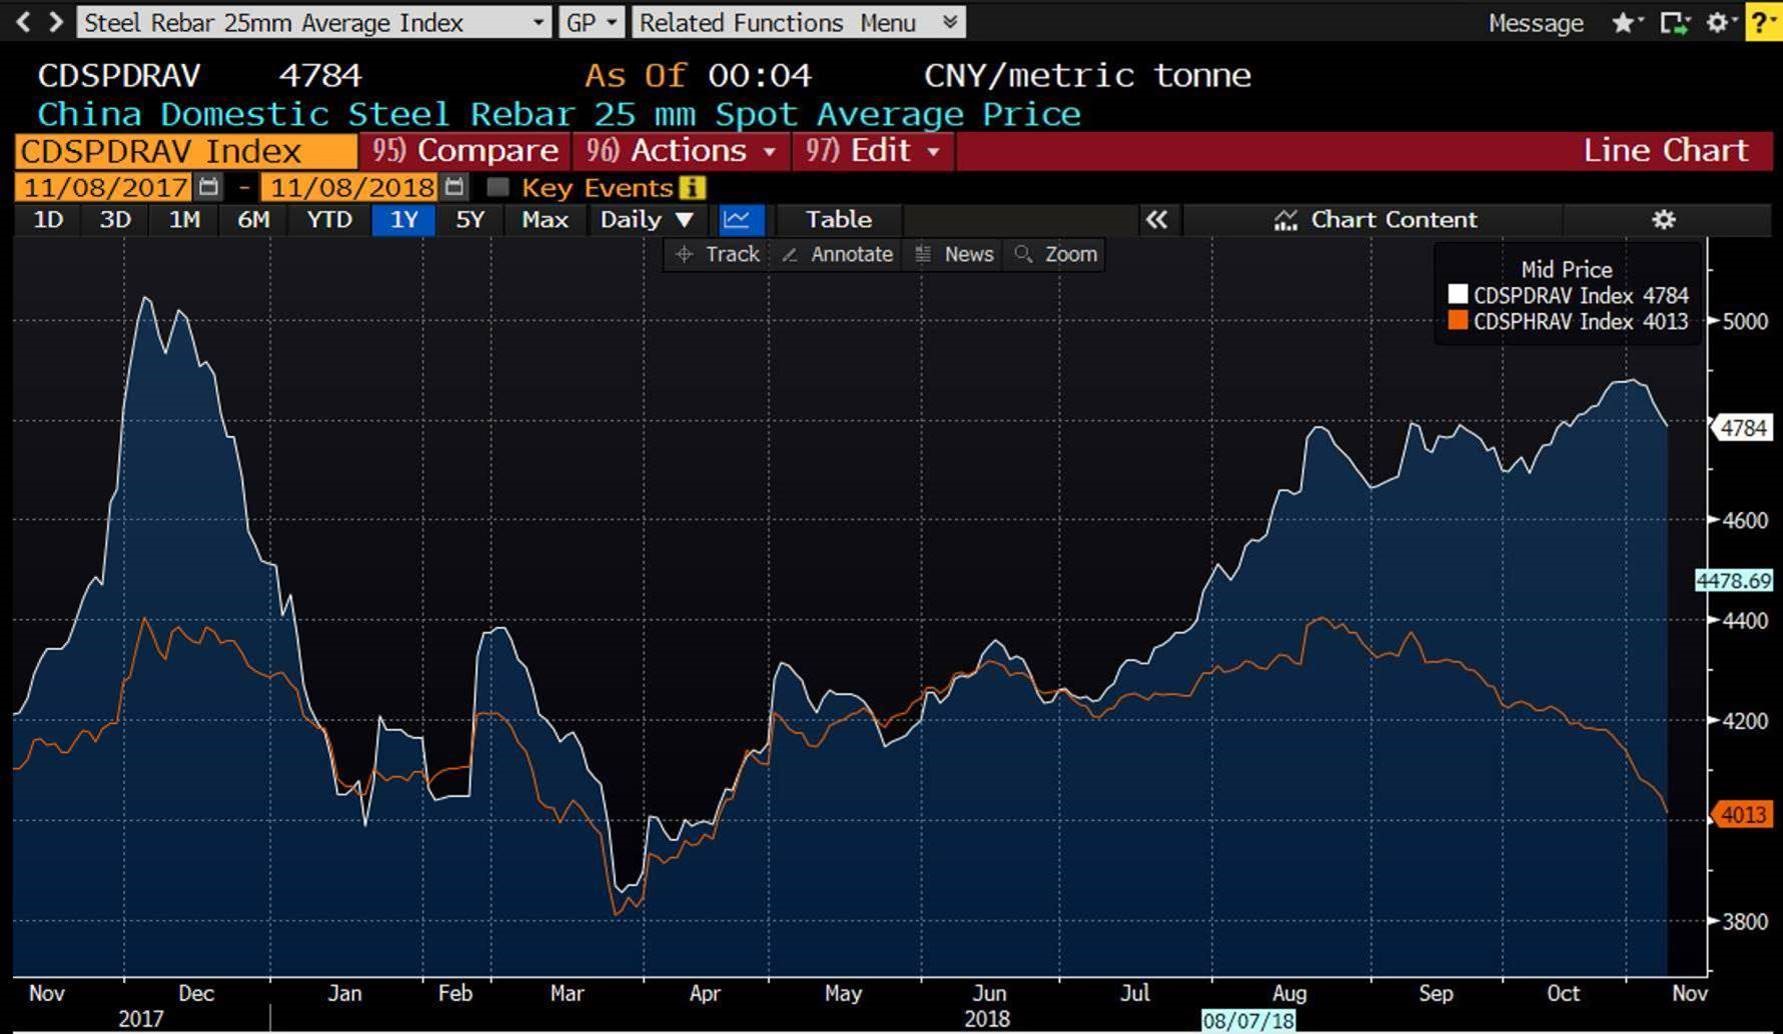Go back using the left arrow
The height and width of the screenshot is (1034, 1783).
click(23, 22)
